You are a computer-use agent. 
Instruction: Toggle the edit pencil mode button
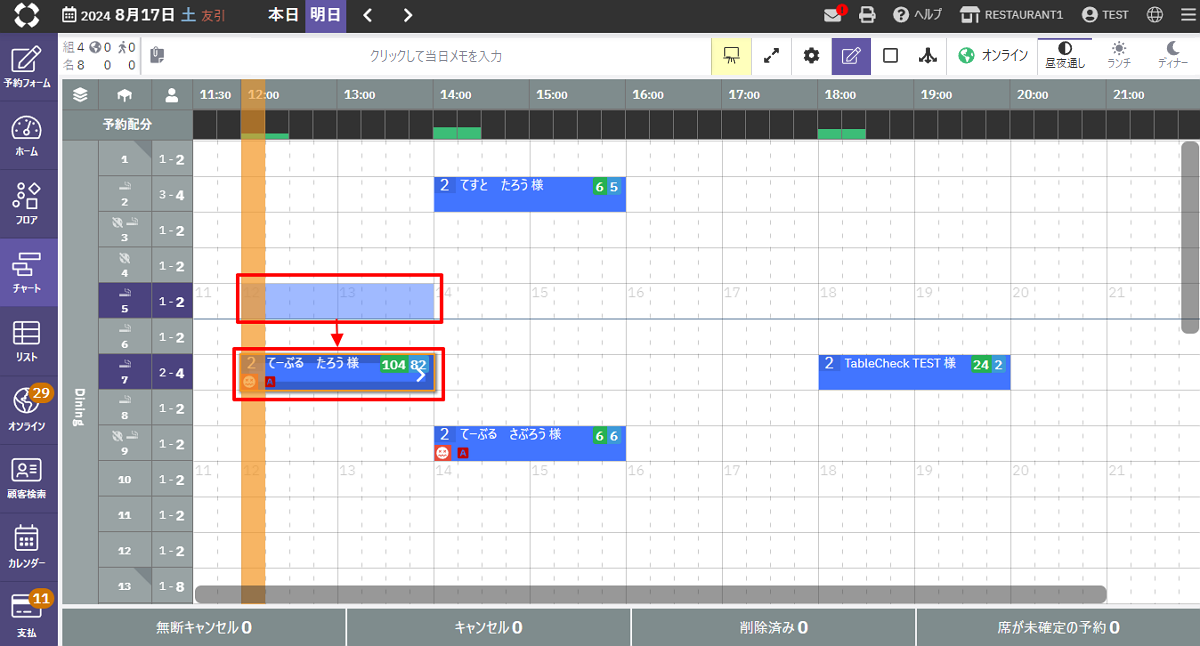click(851, 56)
